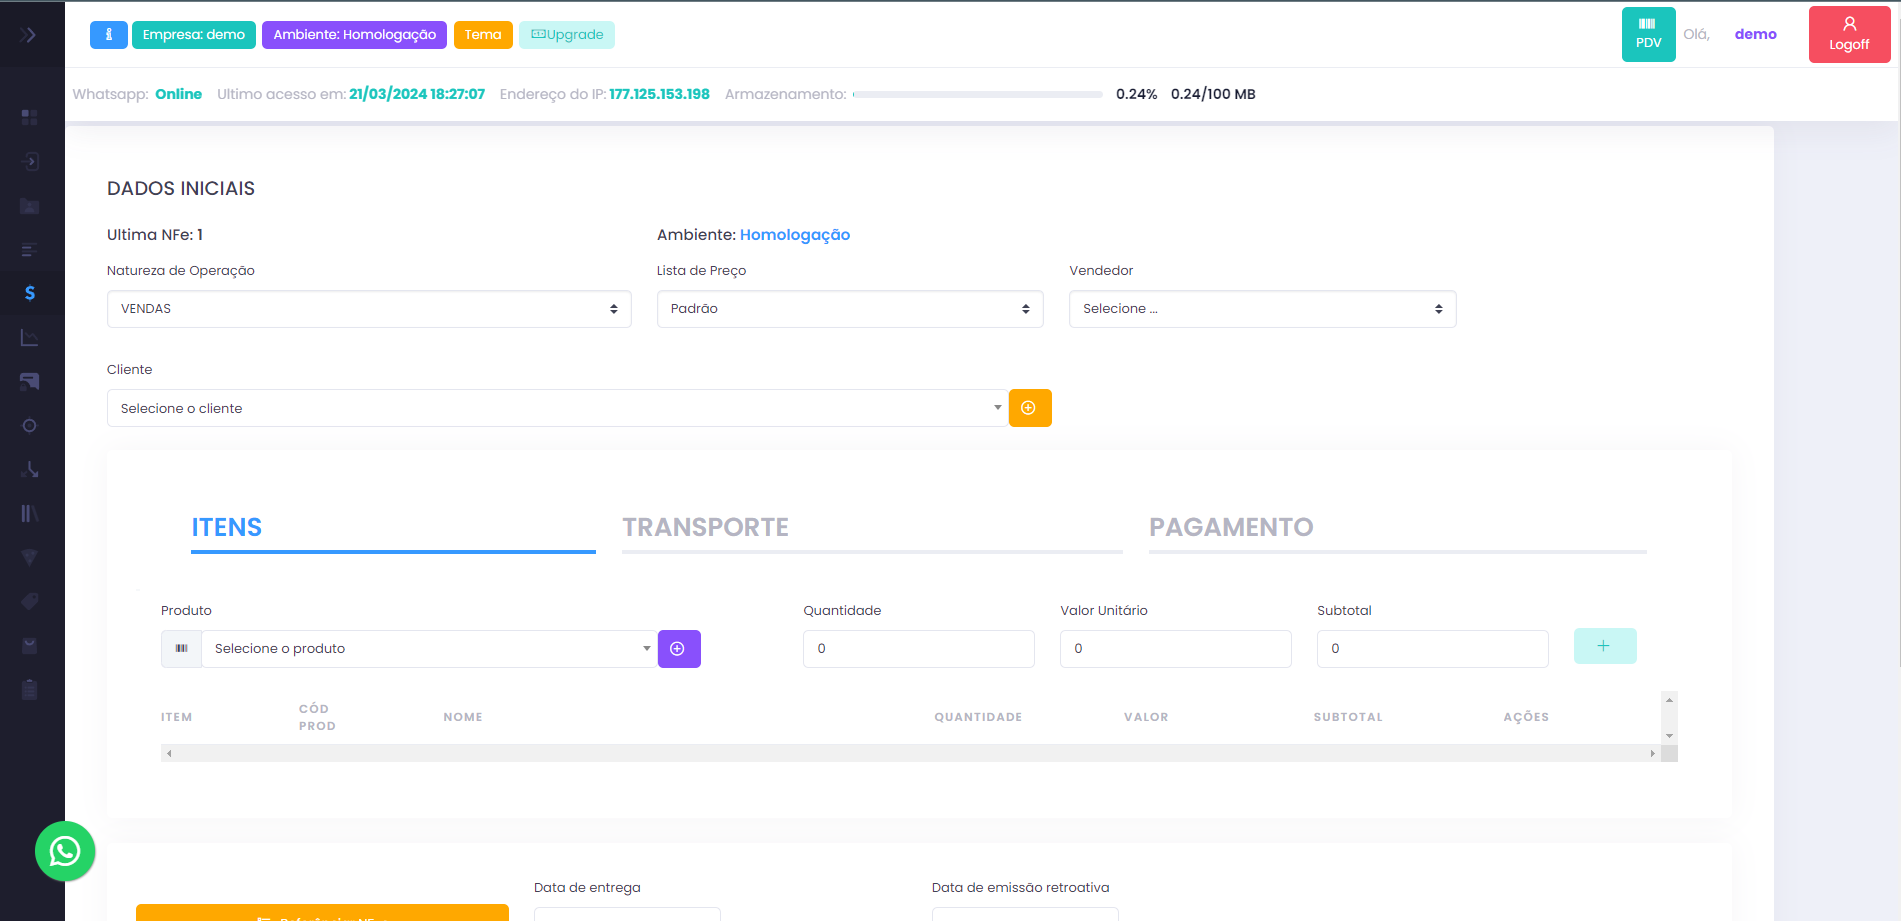Click the Quantidade input field
The image size is (1901, 921).
click(917, 649)
